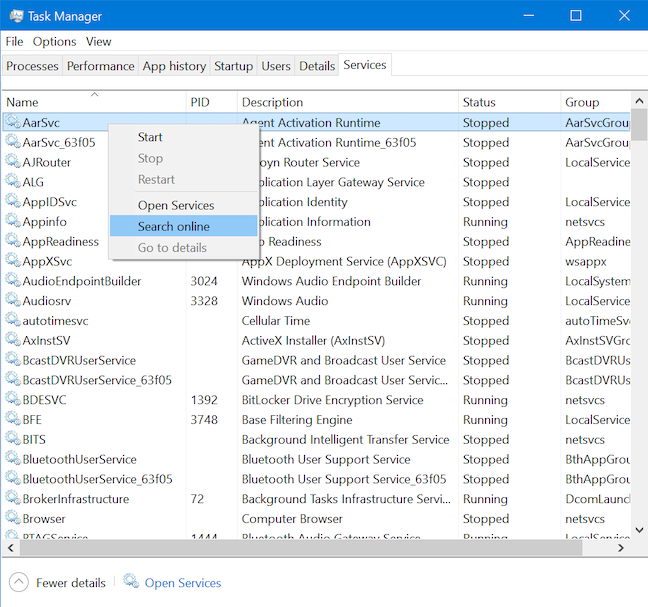Switch to the Details tab
This screenshot has width=648, height=607.
317,66
